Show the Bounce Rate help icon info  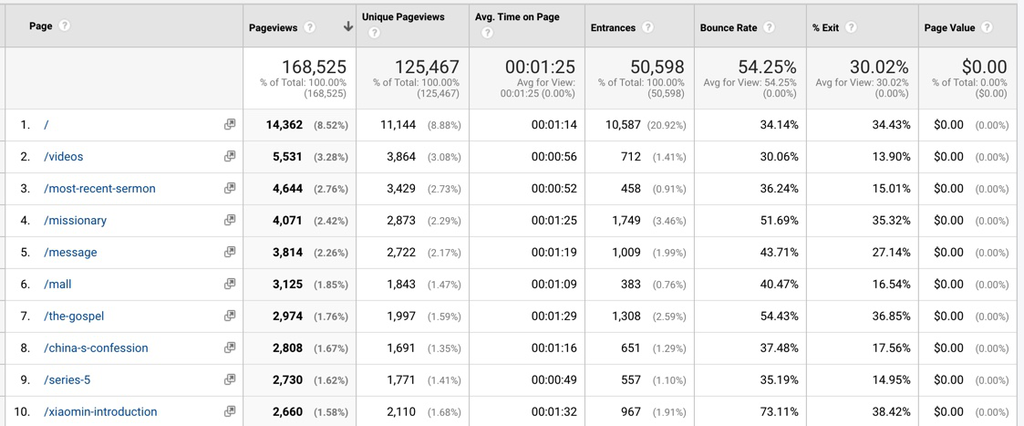tap(770, 28)
